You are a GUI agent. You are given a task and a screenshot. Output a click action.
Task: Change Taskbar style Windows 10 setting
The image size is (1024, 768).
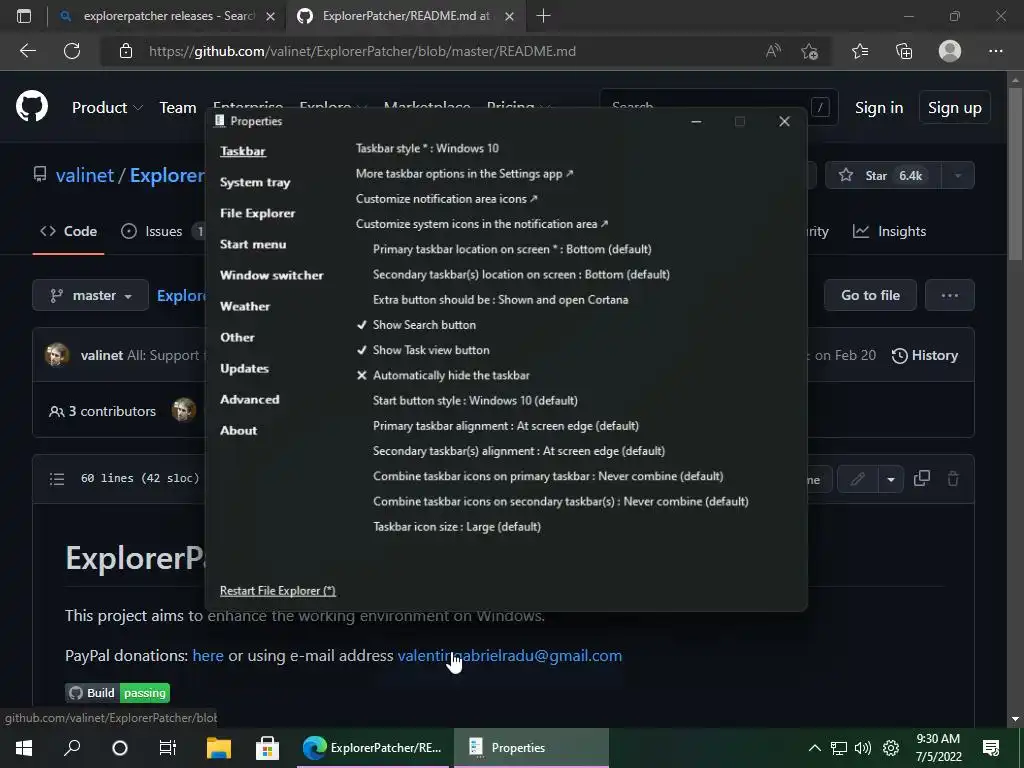tap(427, 148)
